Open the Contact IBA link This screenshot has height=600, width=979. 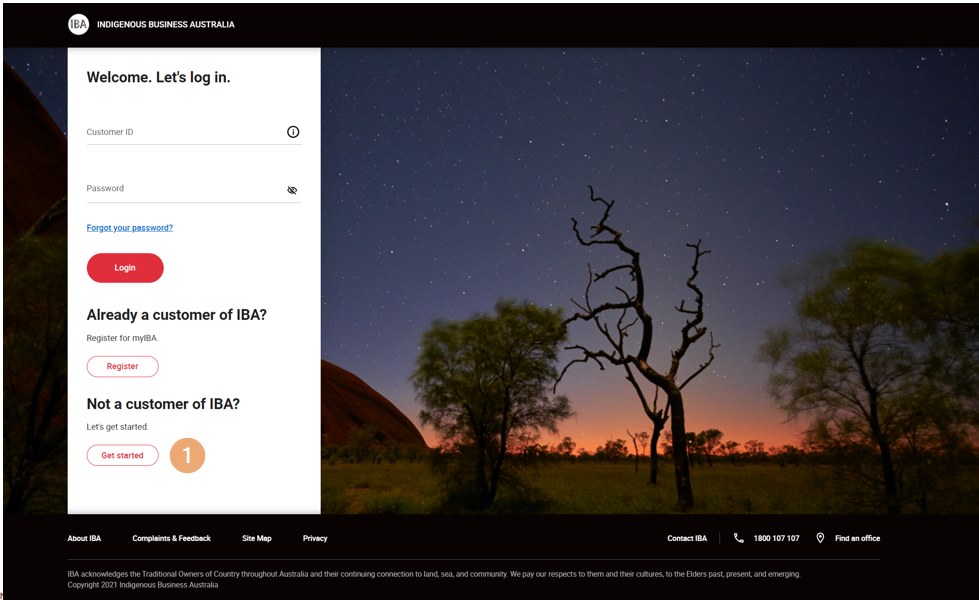687,538
